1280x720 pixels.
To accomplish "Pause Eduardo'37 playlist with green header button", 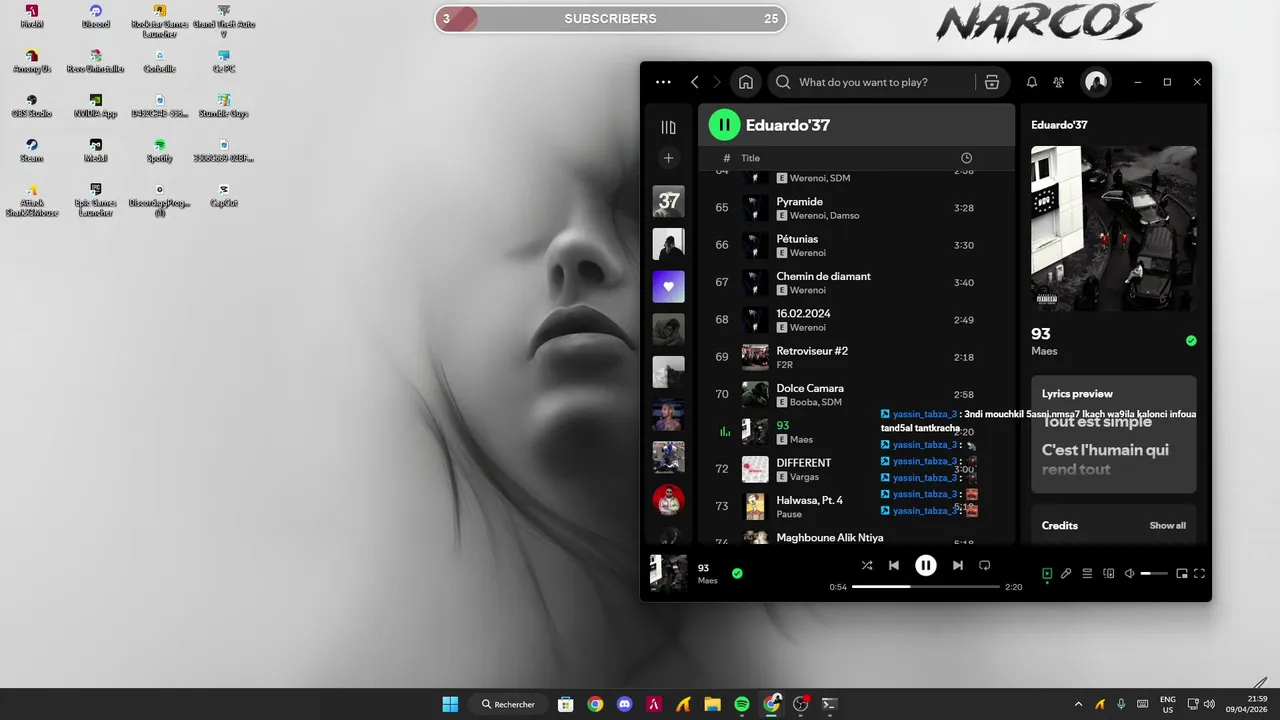I will click(x=724, y=125).
